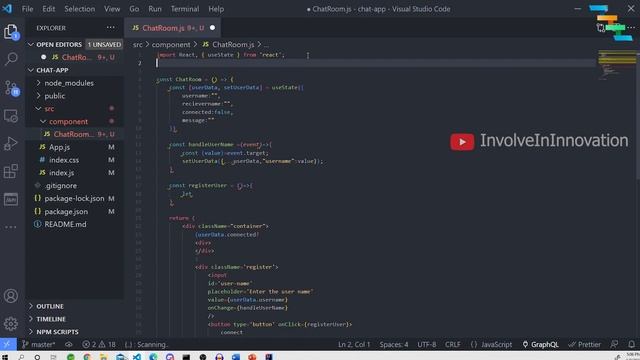Open index.js in the explorer
The height and width of the screenshot is (360, 640).
click(x=61, y=173)
